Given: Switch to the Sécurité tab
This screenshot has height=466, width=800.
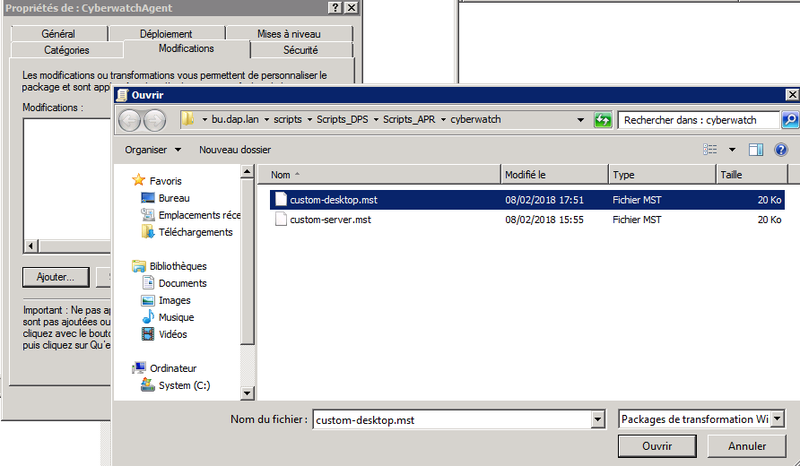Looking at the screenshot, I should [x=301, y=50].
